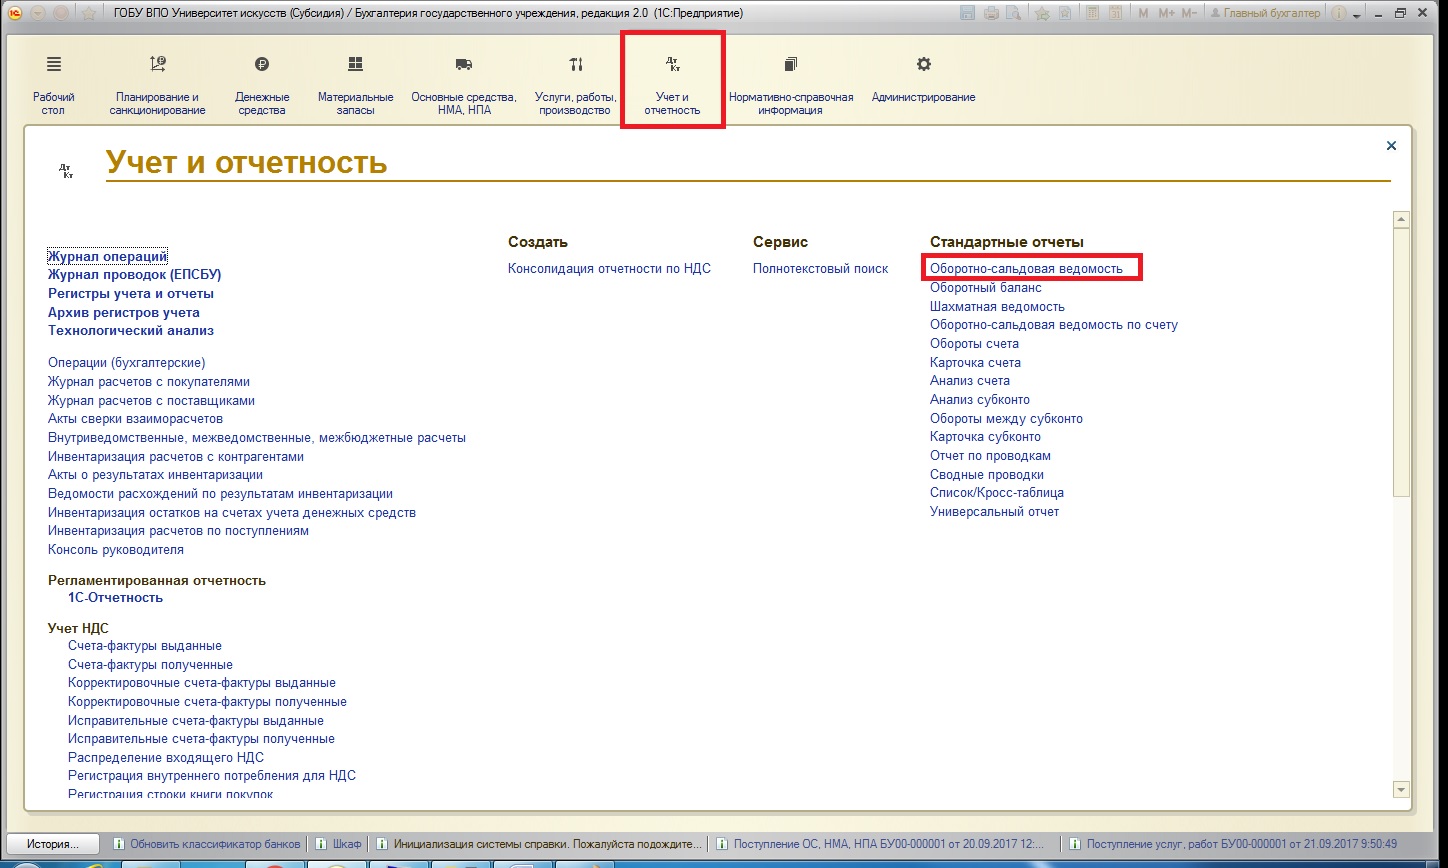Open Журнал расчетов с покупателями
Image resolution: width=1448 pixels, height=868 pixels.
tap(149, 381)
